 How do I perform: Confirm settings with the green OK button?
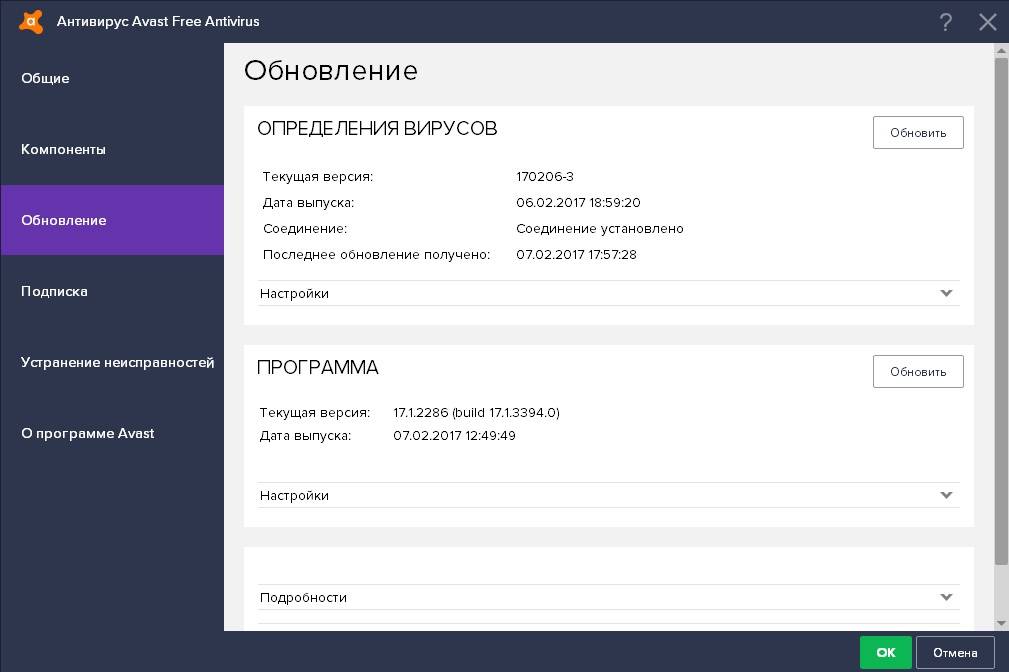click(885, 653)
